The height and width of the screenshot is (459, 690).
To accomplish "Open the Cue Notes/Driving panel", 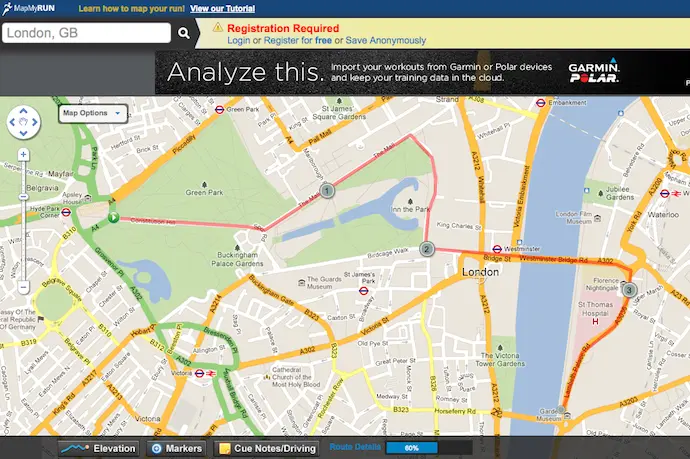I will click(267, 448).
